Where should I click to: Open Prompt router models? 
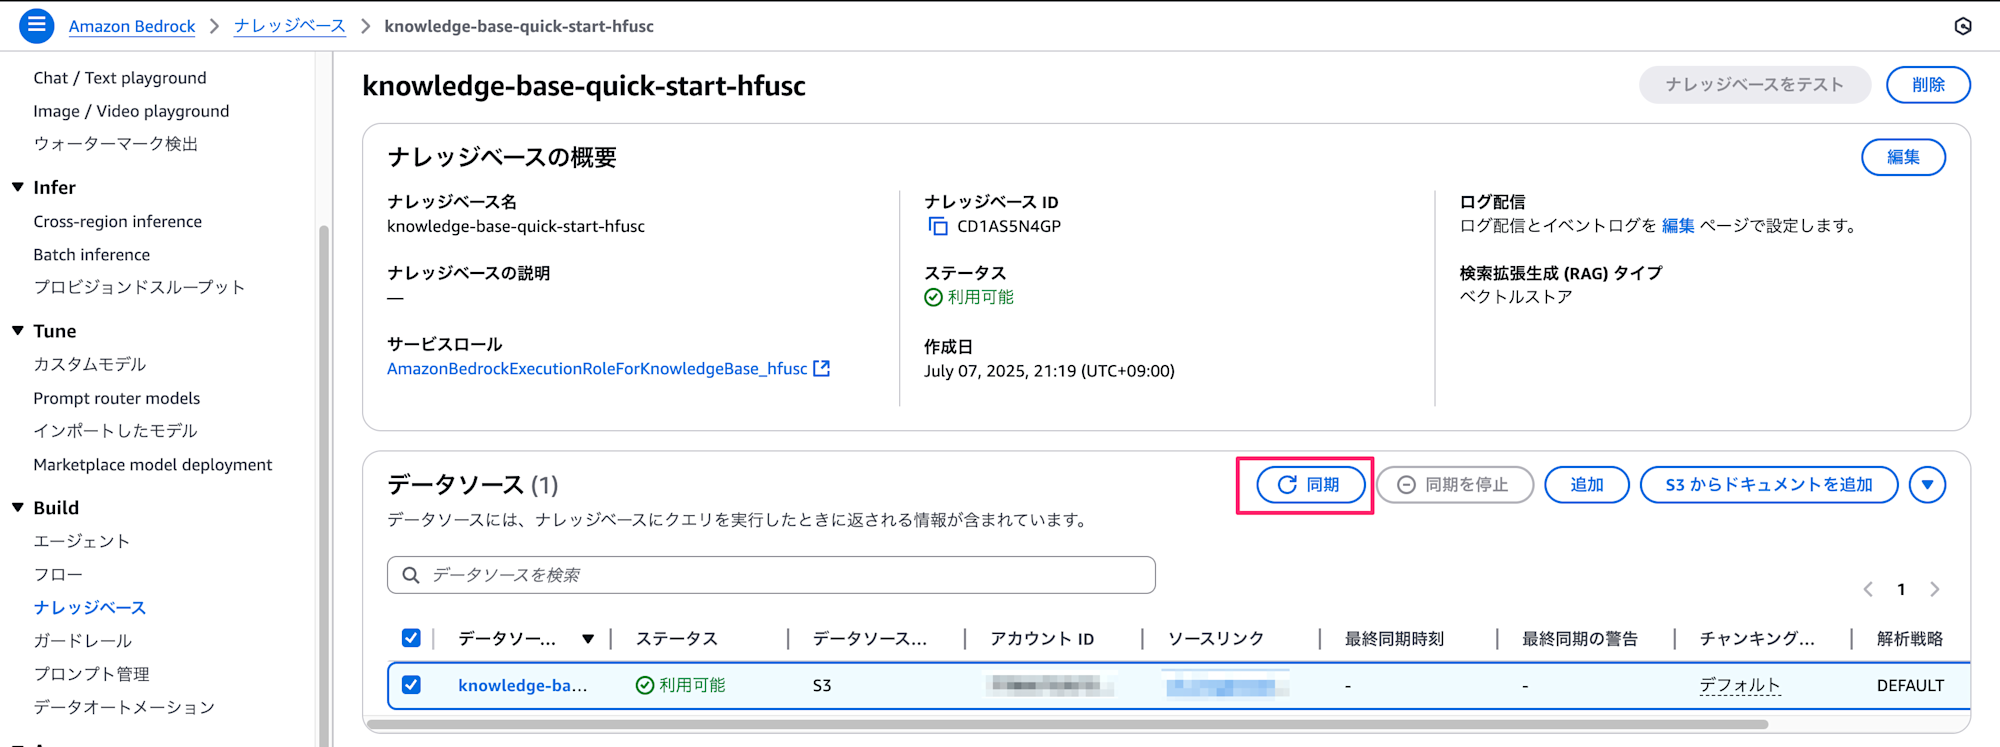[117, 398]
